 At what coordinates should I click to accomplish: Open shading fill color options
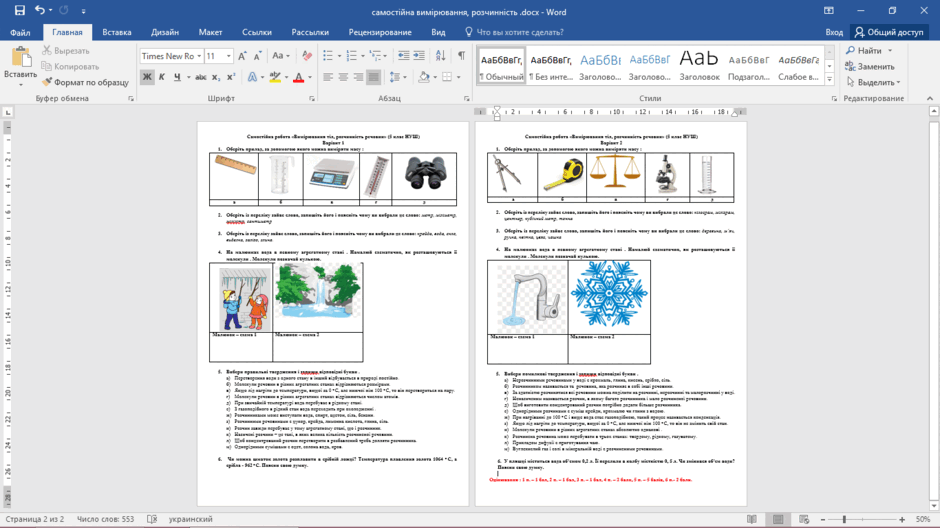pyautogui.click(x=424, y=77)
